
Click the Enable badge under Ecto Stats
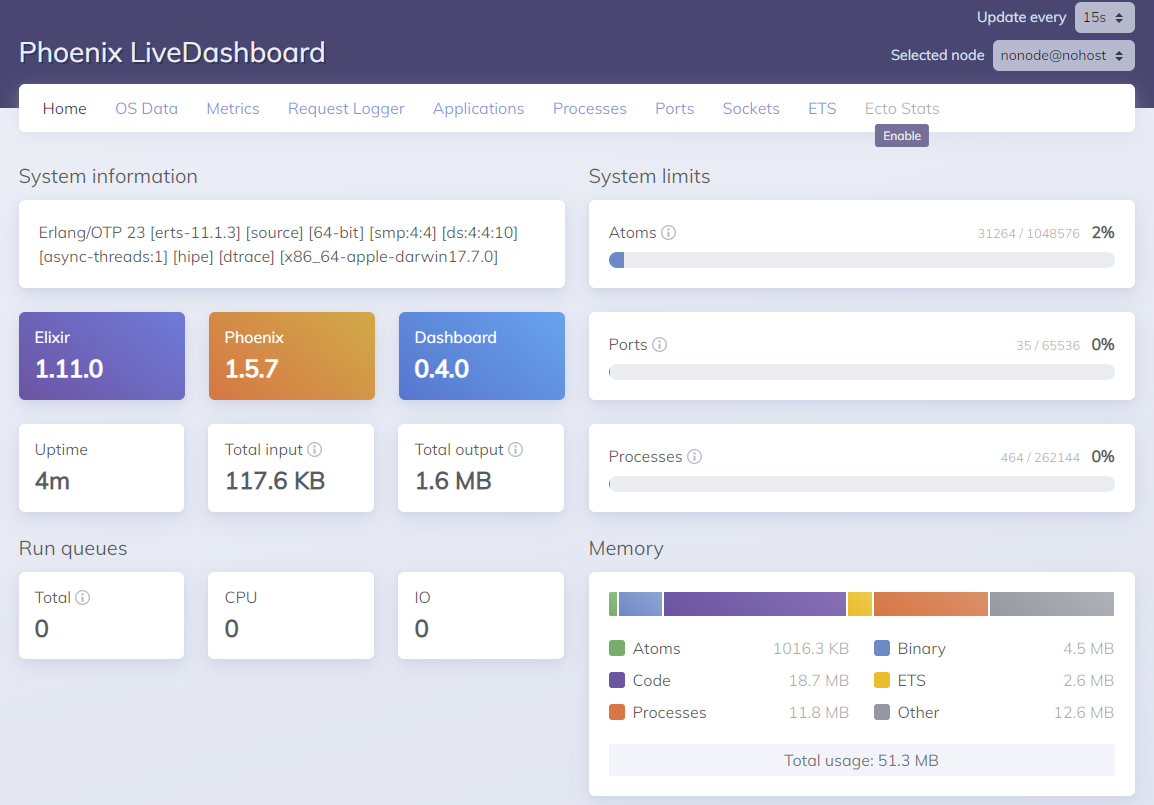pyautogui.click(x=902, y=135)
